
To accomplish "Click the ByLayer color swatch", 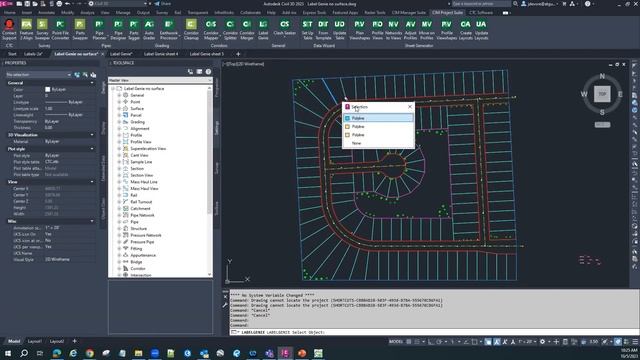I will click(x=47, y=89).
